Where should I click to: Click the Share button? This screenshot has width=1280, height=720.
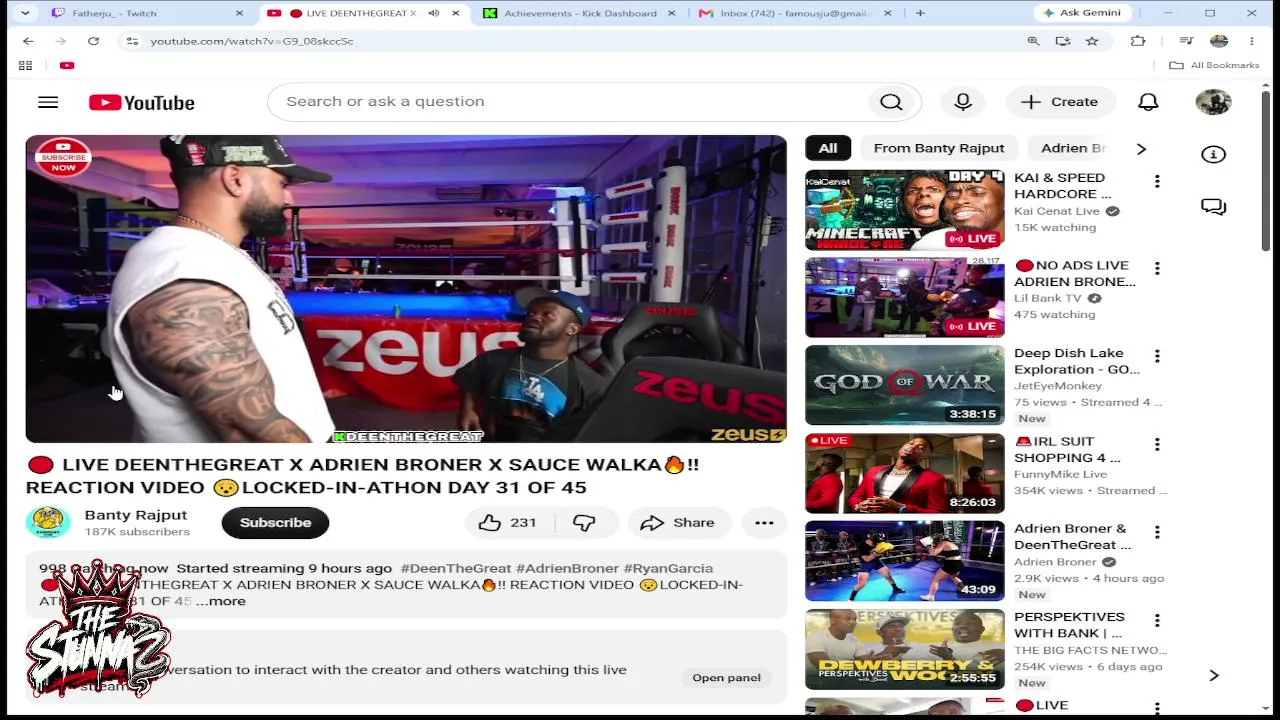coord(678,523)
